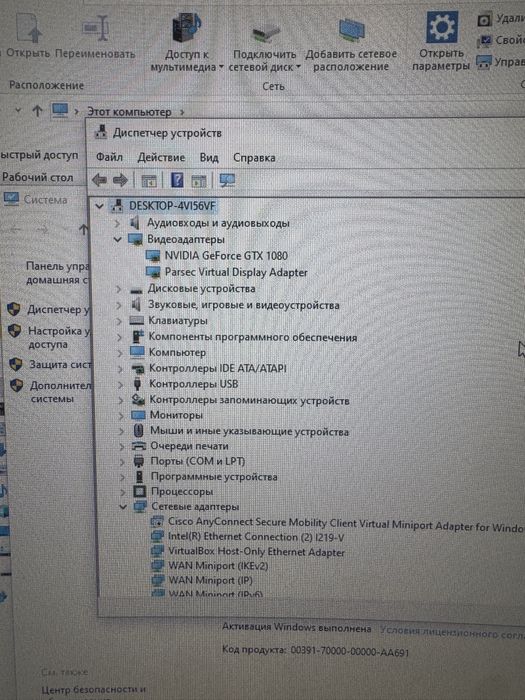Click Открыть параметры gear button
Image resolution: width=525 pixels, height=700 pixels.
click(441, 41)
